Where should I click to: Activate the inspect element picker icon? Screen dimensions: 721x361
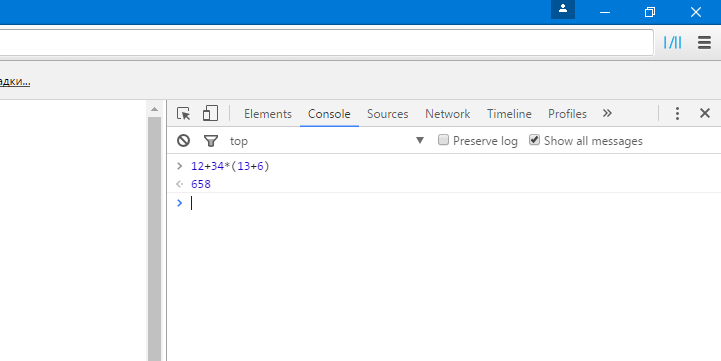click(183, 114)
